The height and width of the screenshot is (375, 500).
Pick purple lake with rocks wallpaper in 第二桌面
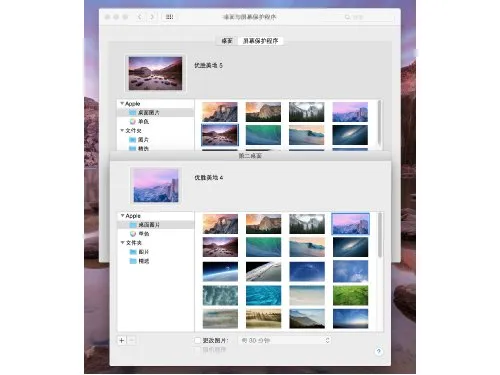click(220, 247)
